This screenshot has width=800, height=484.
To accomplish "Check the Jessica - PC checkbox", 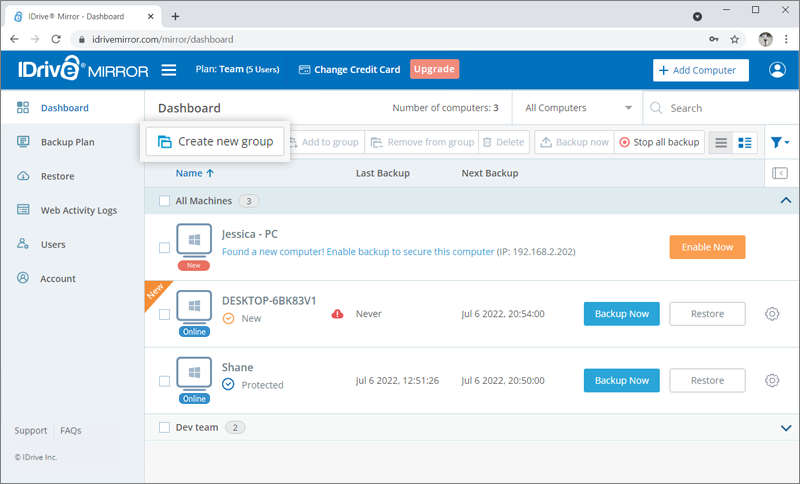I will point(164,248).
